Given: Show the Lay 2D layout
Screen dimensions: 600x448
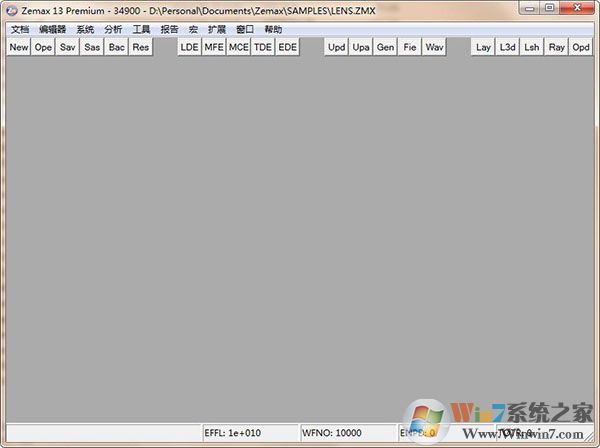Looking at the screenshot, I should pyautogui.click(x=483, y=47).
